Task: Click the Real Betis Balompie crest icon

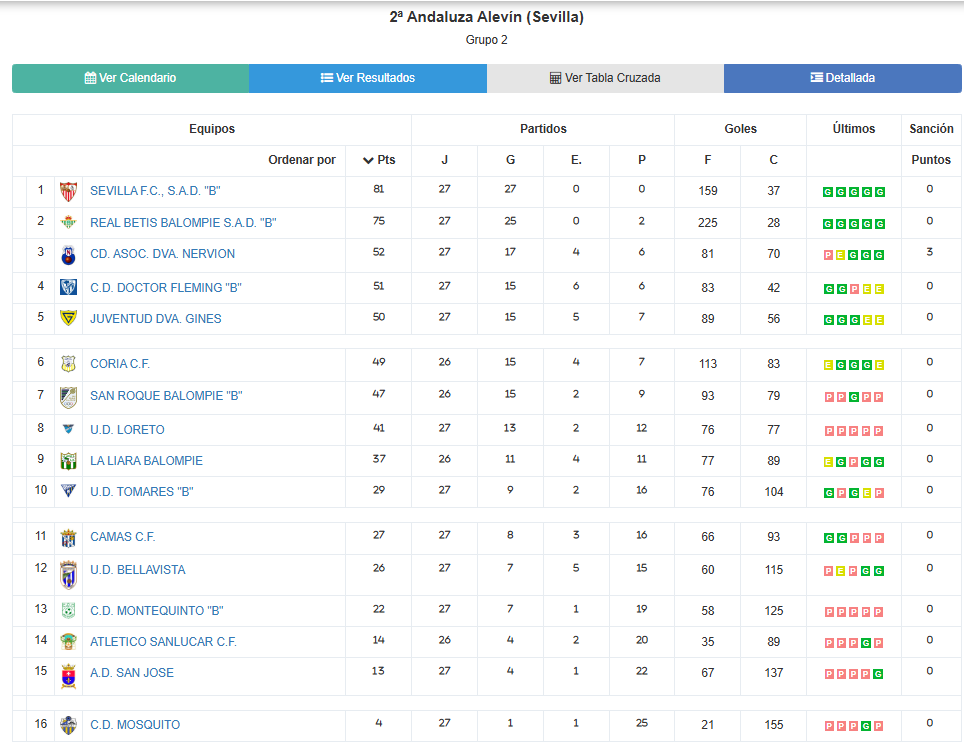Action: click(x=68, y=222)
